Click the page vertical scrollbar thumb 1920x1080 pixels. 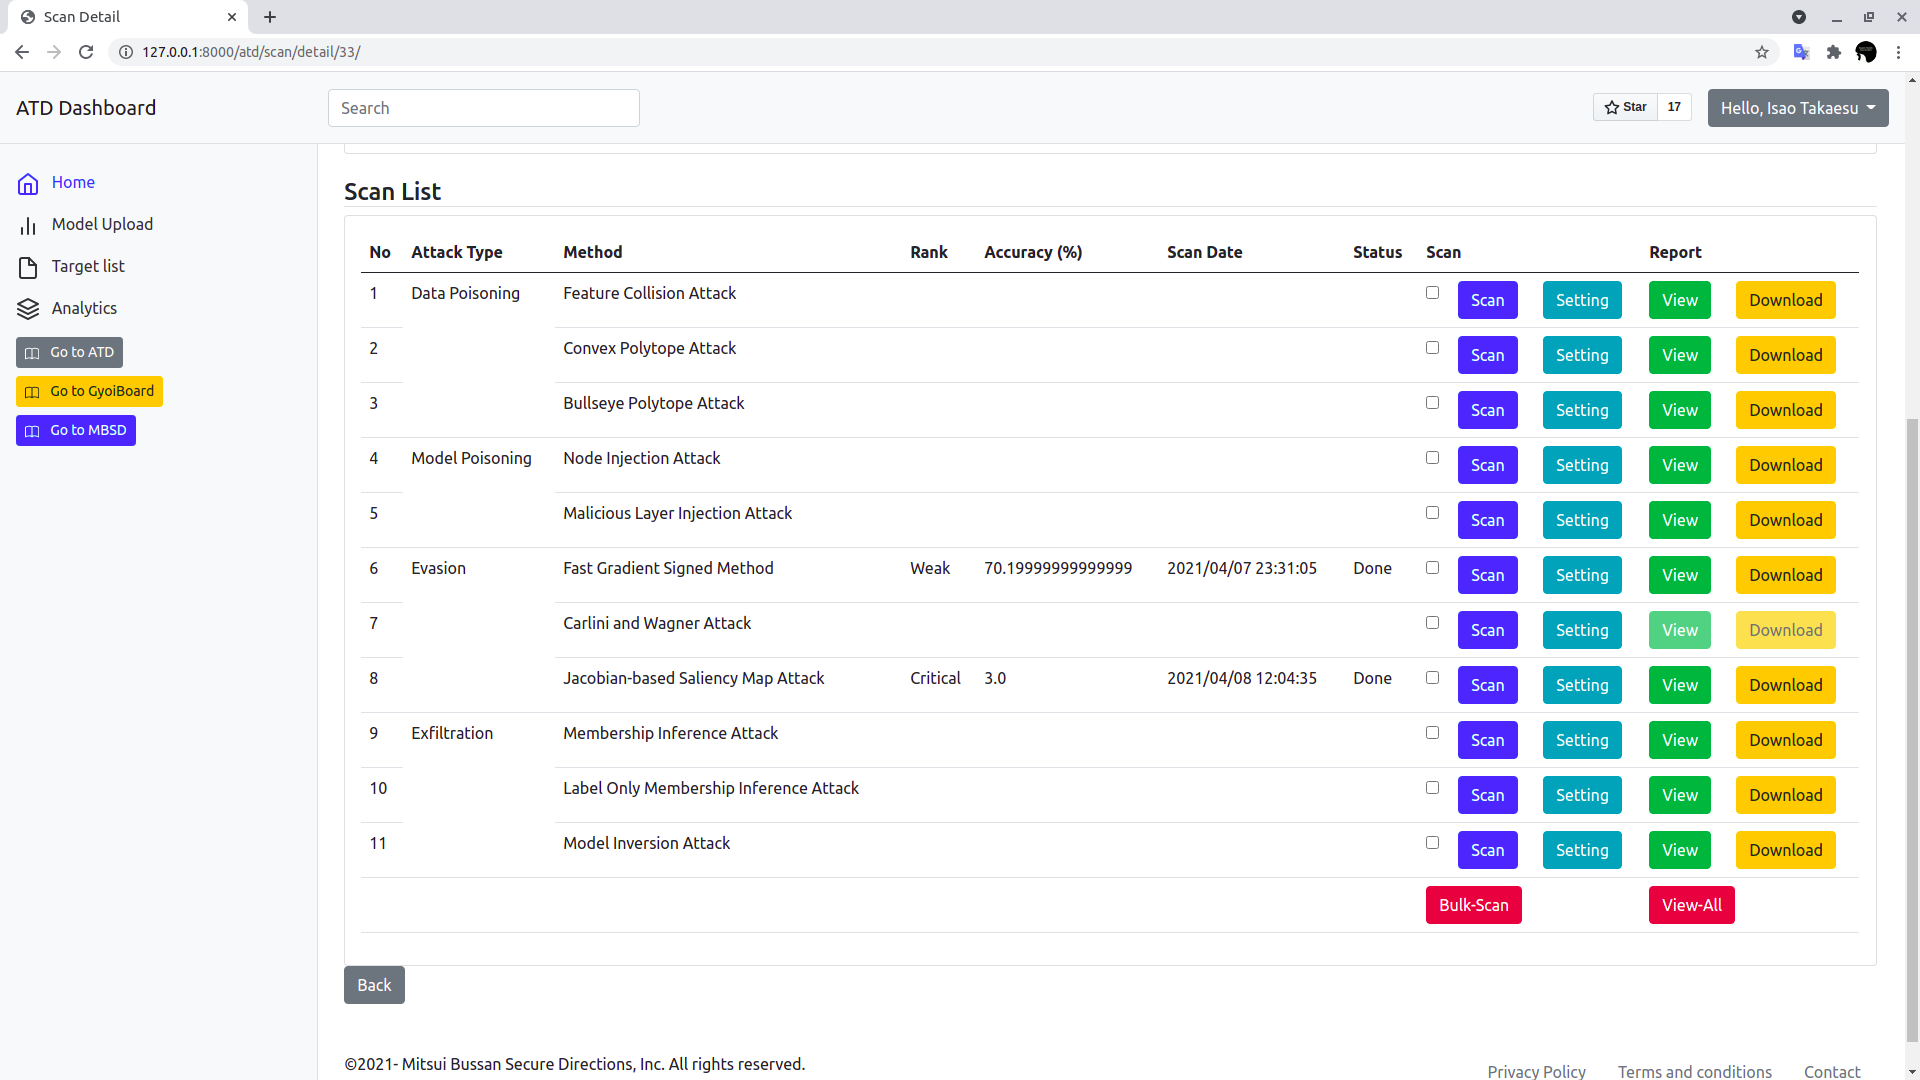coord(1912,730)
